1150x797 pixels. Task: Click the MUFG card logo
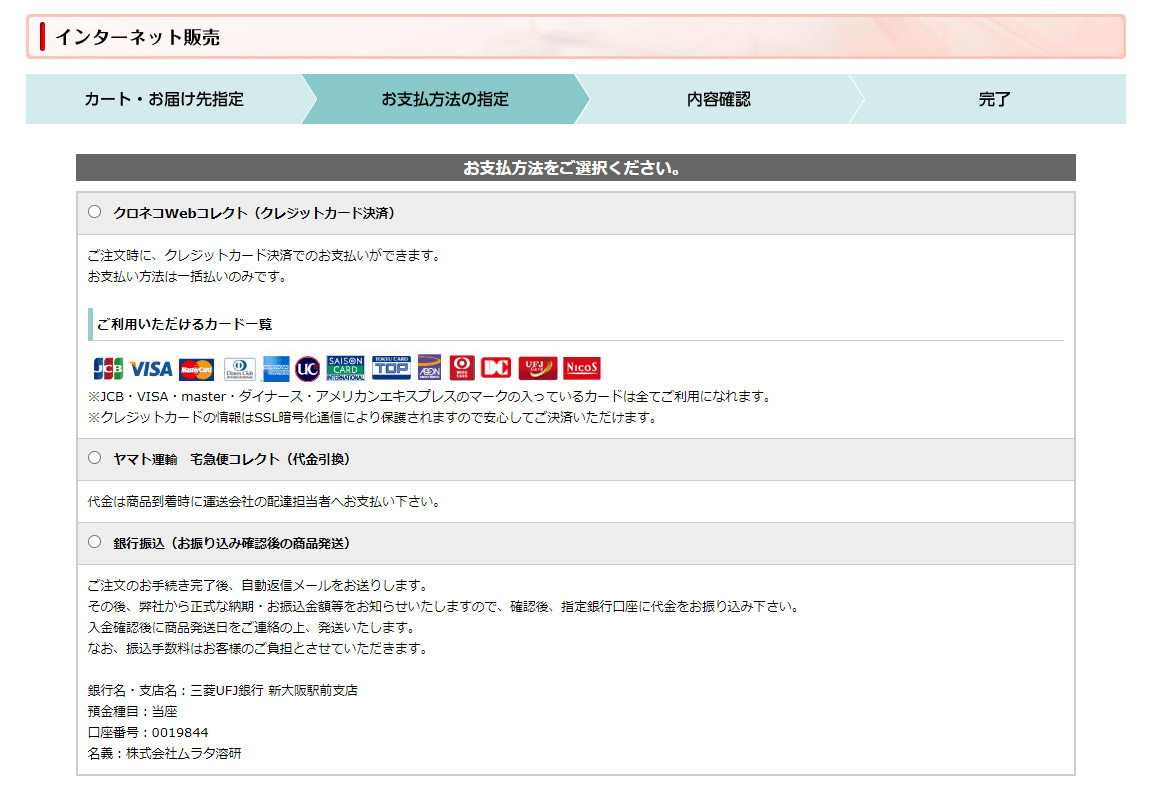(x=462, y=367)
